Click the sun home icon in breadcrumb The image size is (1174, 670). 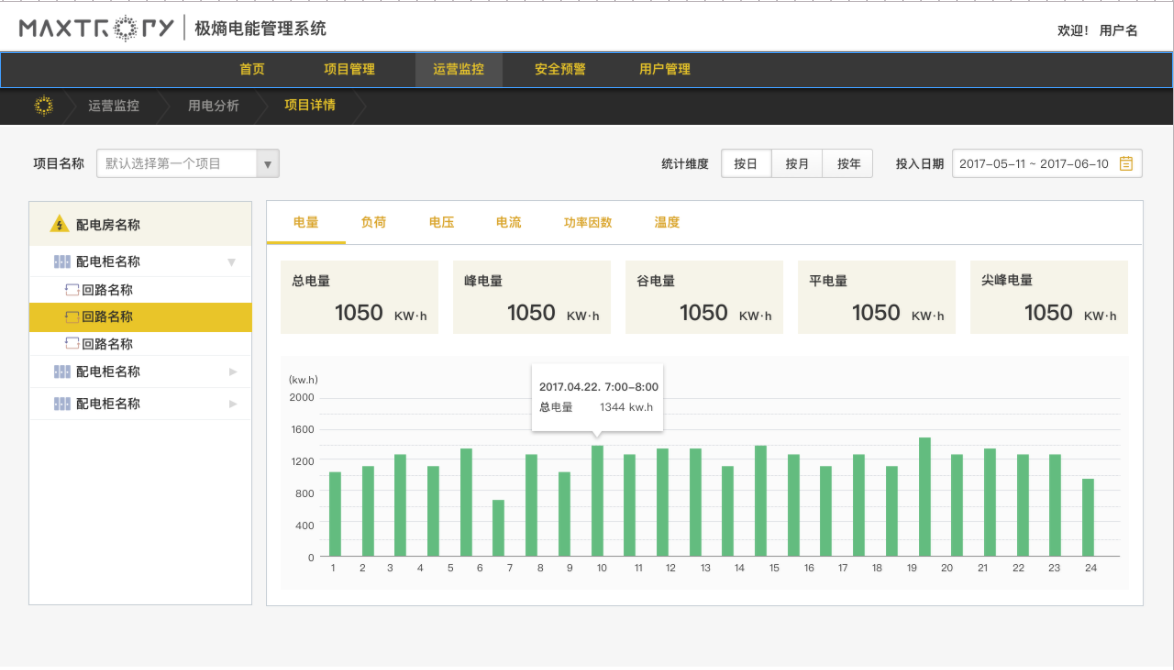tap(44, 106)
